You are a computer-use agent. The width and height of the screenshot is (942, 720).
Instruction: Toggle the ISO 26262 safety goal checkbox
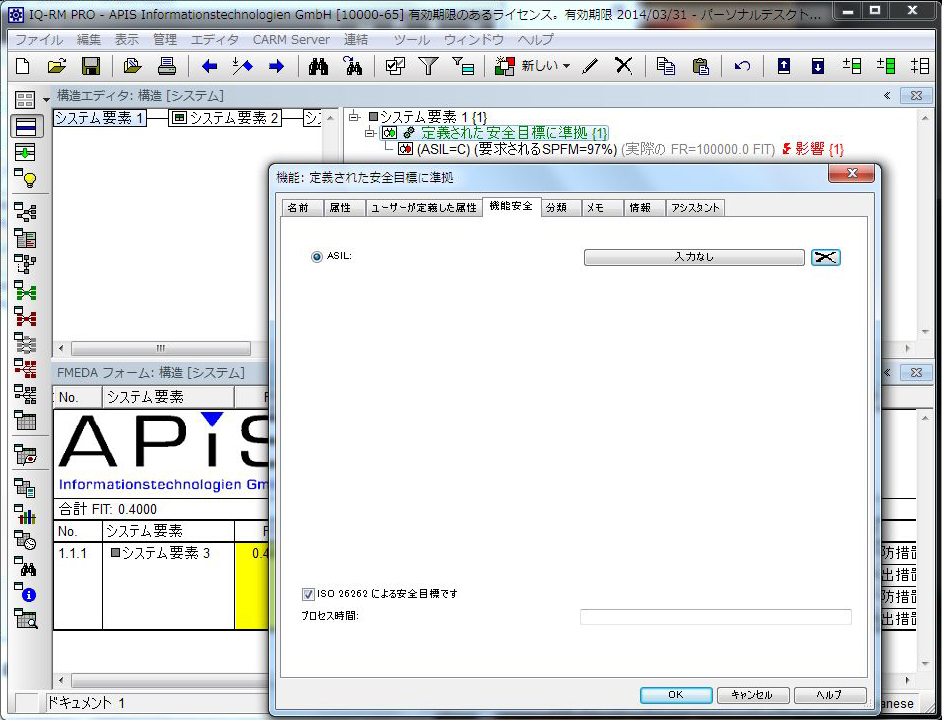308,594
